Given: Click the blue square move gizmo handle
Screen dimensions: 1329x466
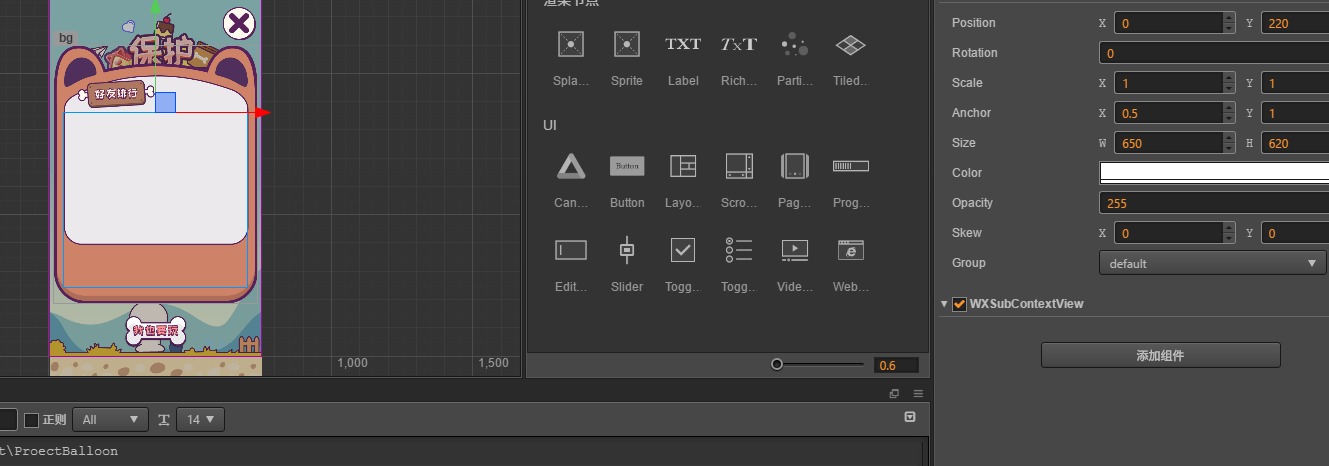Looking at the screenshot, I should click(166, 102).
